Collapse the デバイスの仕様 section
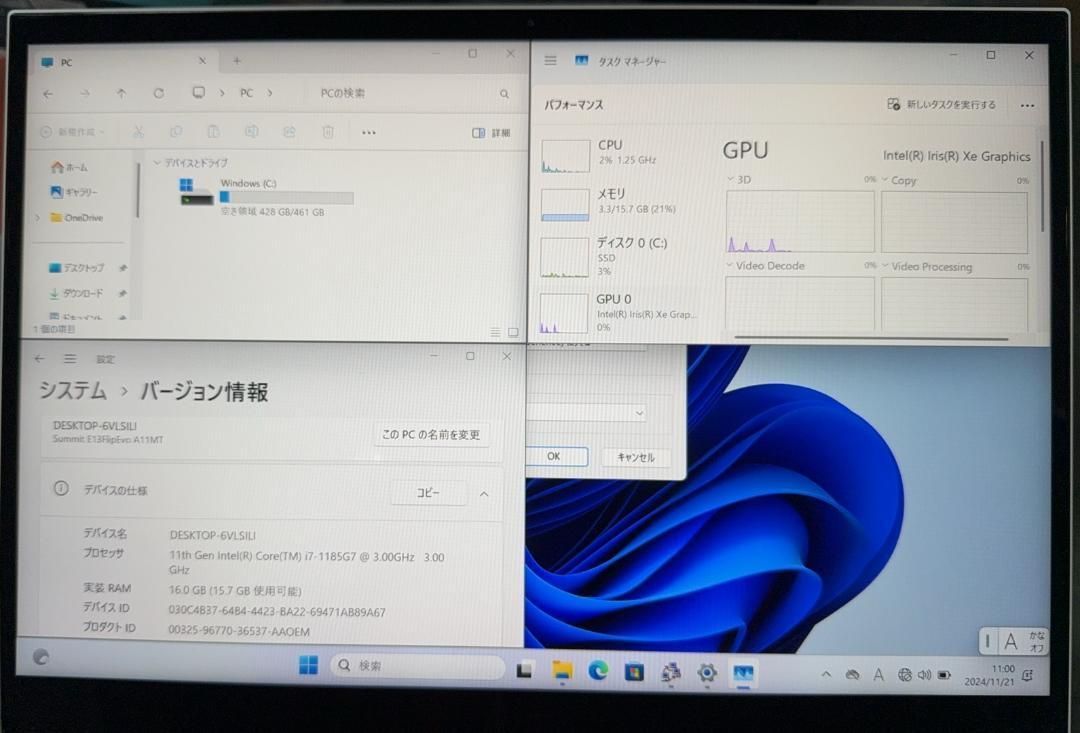Screen dimensions: 1080x733 point(484,493)
